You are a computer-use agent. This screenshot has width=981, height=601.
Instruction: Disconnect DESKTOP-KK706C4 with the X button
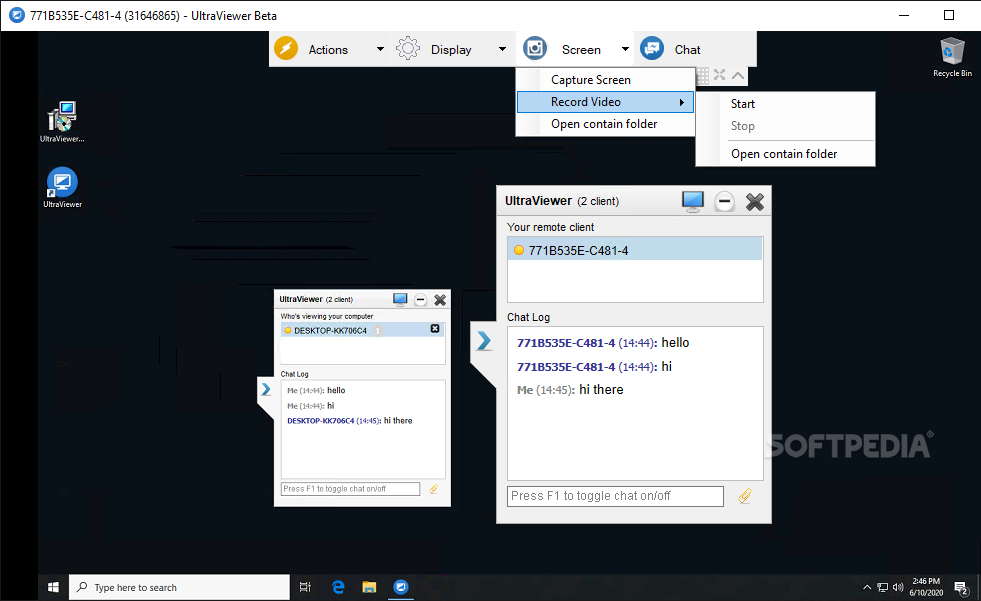[x=435, y=328]
